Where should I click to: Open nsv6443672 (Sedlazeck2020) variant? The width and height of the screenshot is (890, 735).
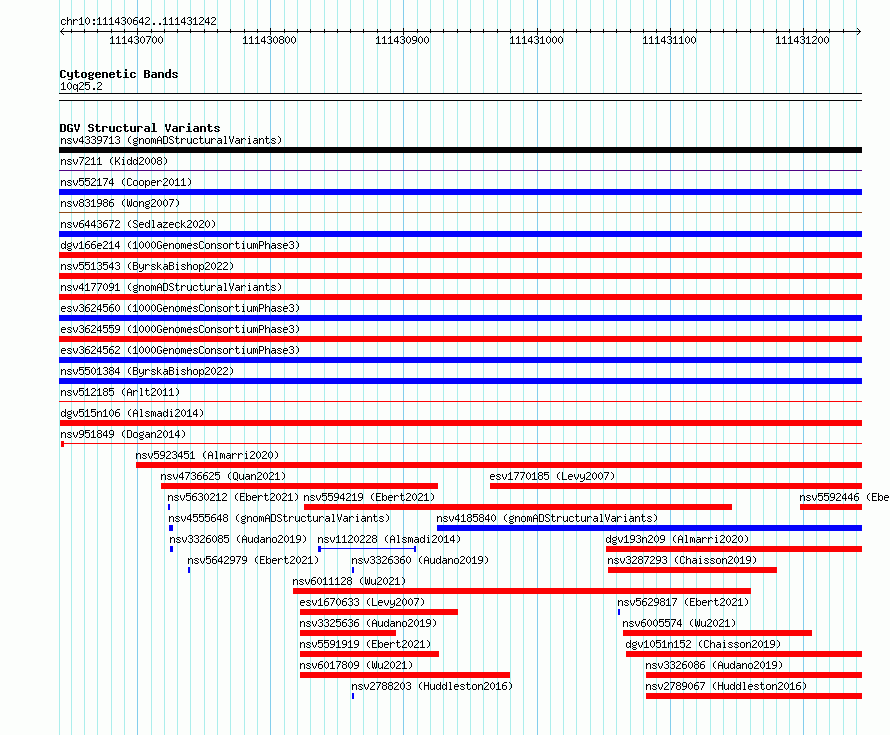tap(138, 224)
